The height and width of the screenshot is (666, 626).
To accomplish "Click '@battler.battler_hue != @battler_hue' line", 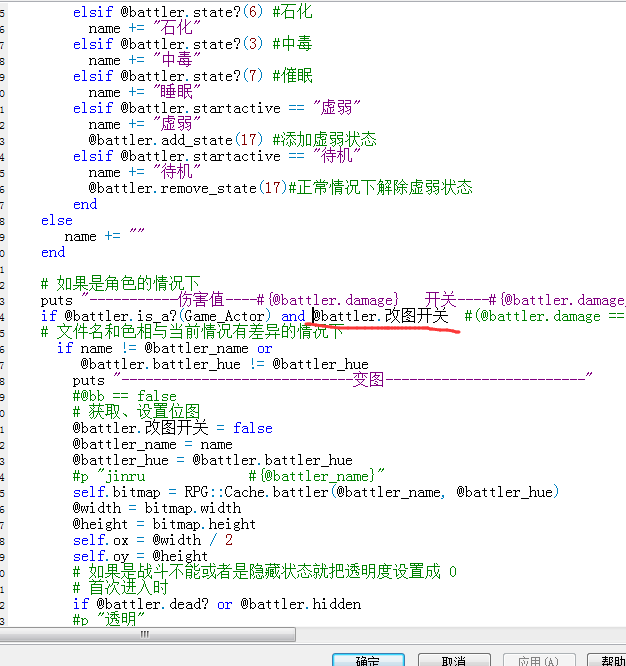I will click(224, 364).
